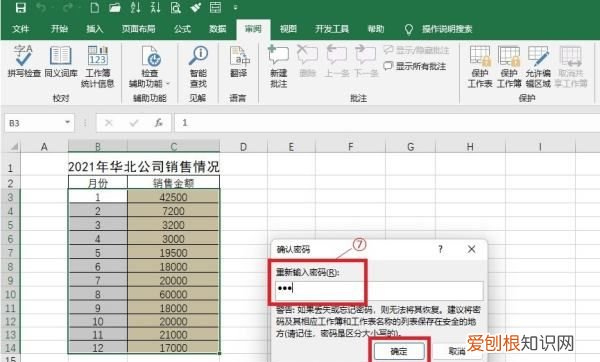Viewport: 600px width, 362px height.
Task: Click 允许编辑区域 allow edit ranges
Action: click(538, 67)
